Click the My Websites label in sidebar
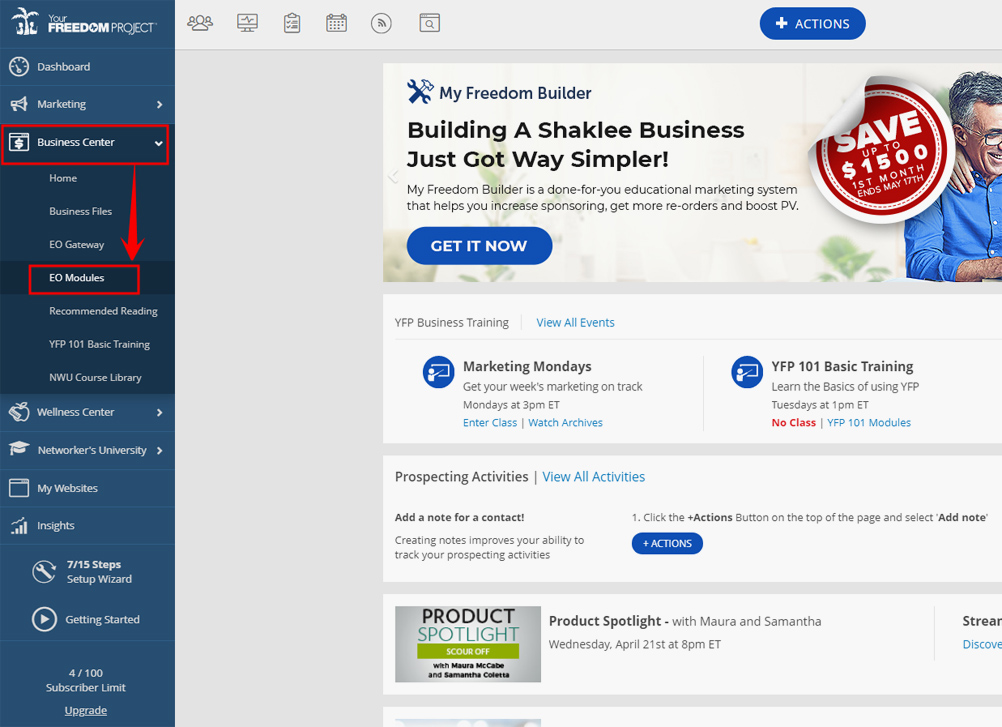 67,488
